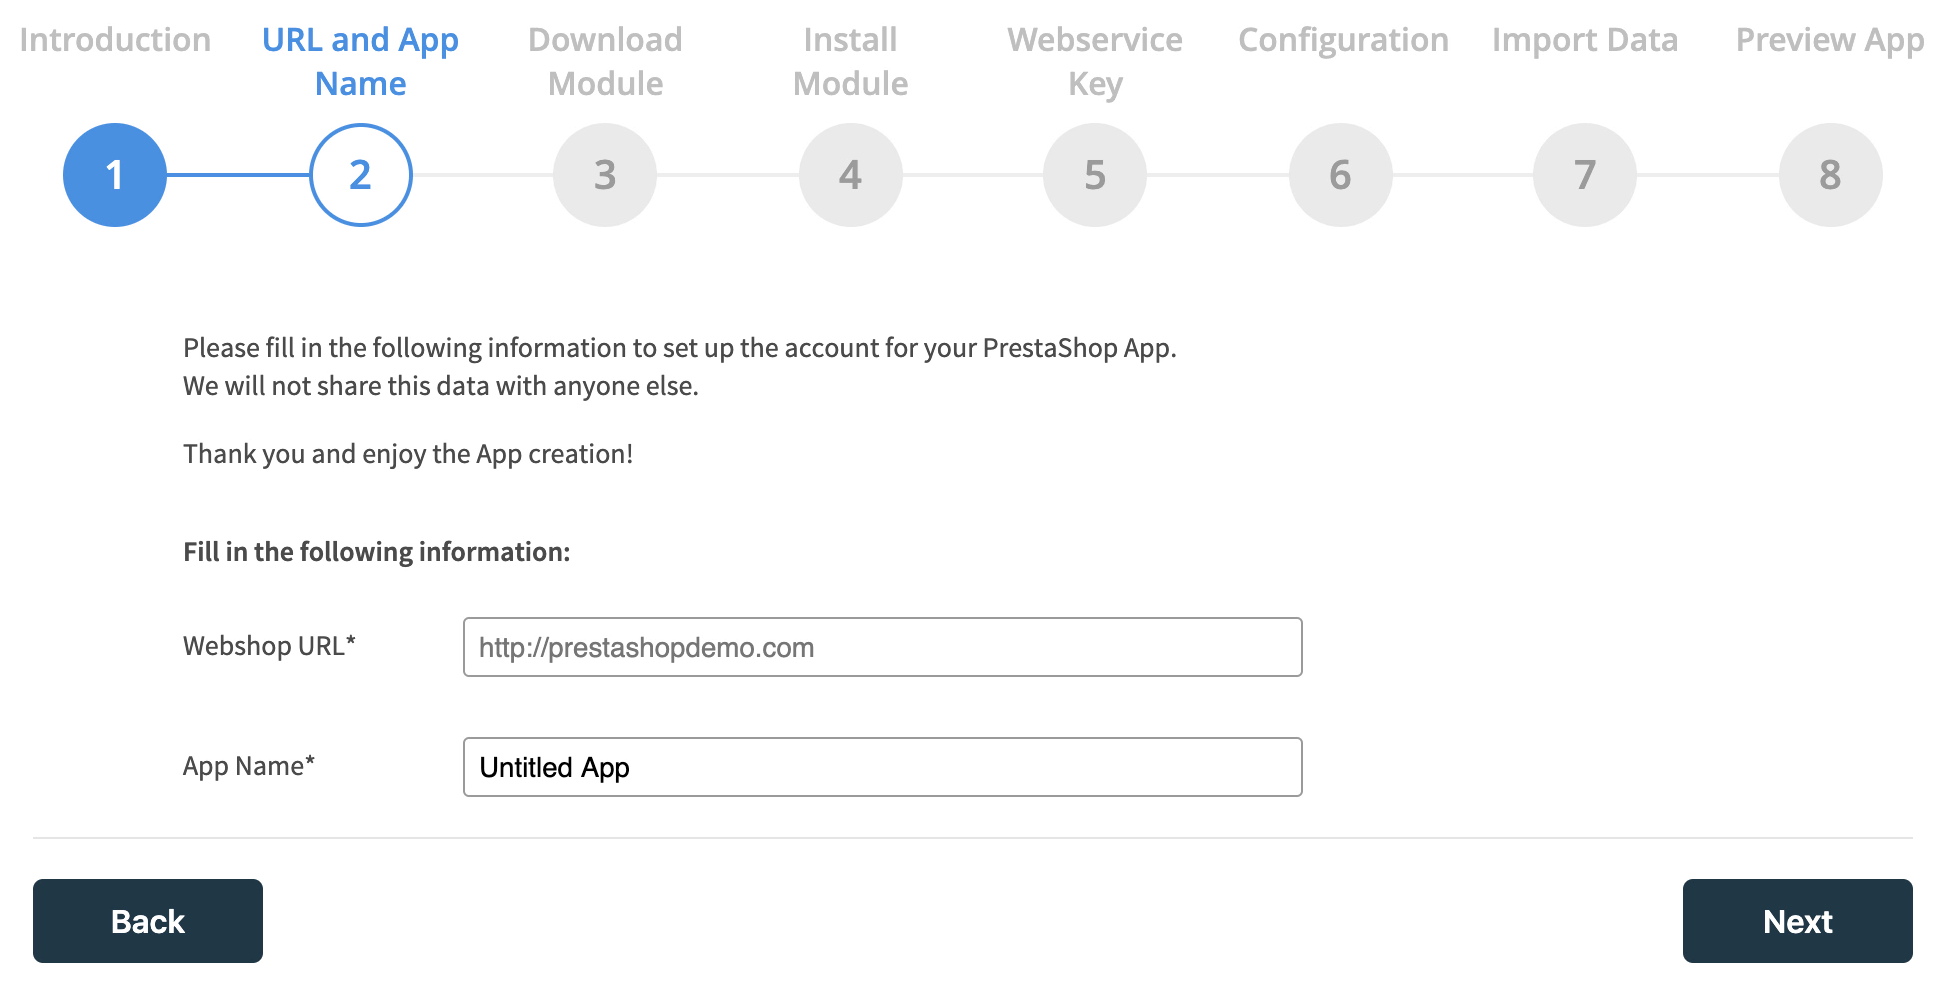This screenshot has width=1945, height=981.
Task: Go to Preview App step label
Action: click(1829, 40)
